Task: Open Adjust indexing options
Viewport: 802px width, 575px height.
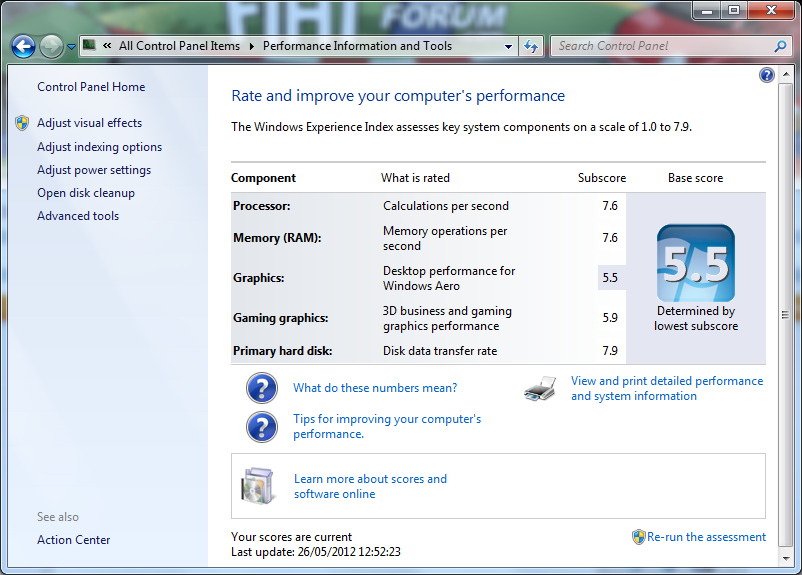Action: pos(99,147)
